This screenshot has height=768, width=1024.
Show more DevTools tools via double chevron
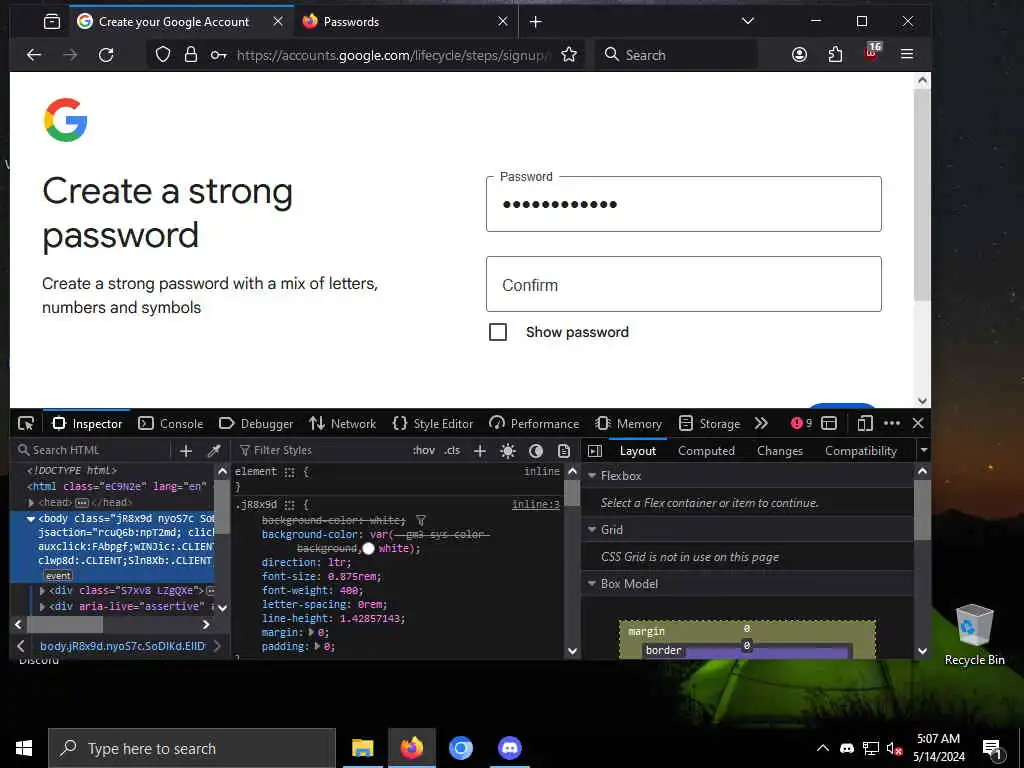click(x=761, y=423)
